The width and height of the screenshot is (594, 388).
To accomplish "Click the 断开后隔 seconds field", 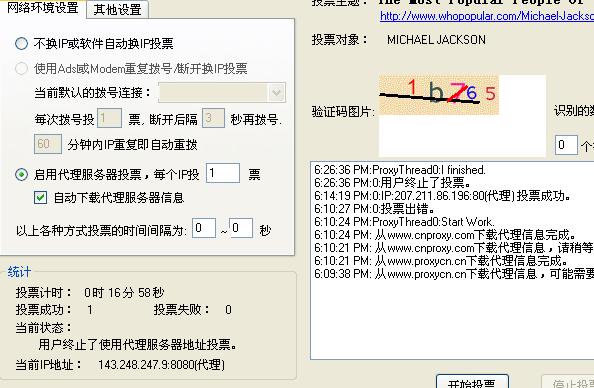I will pyautogui.click(x=213, y=118).
